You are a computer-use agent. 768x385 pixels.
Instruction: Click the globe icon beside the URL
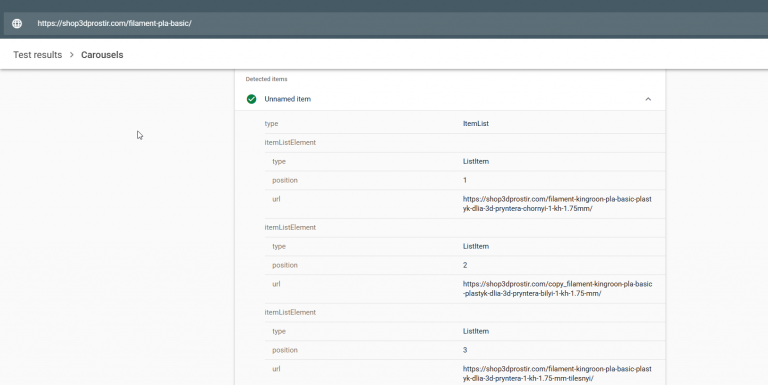(17, 24)
